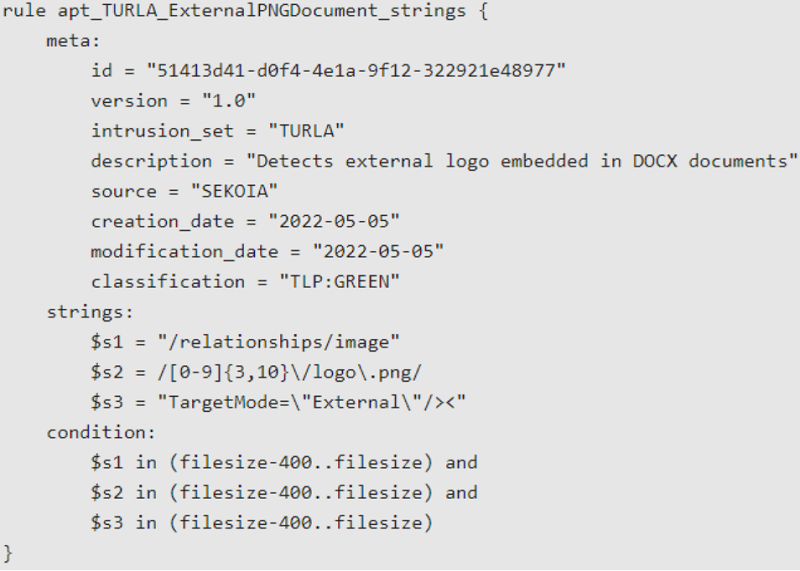This screenshot has height=571, width=800.
Task: Click the condition: section keyword
Action: pyautogui.click(x=101, y=432)
